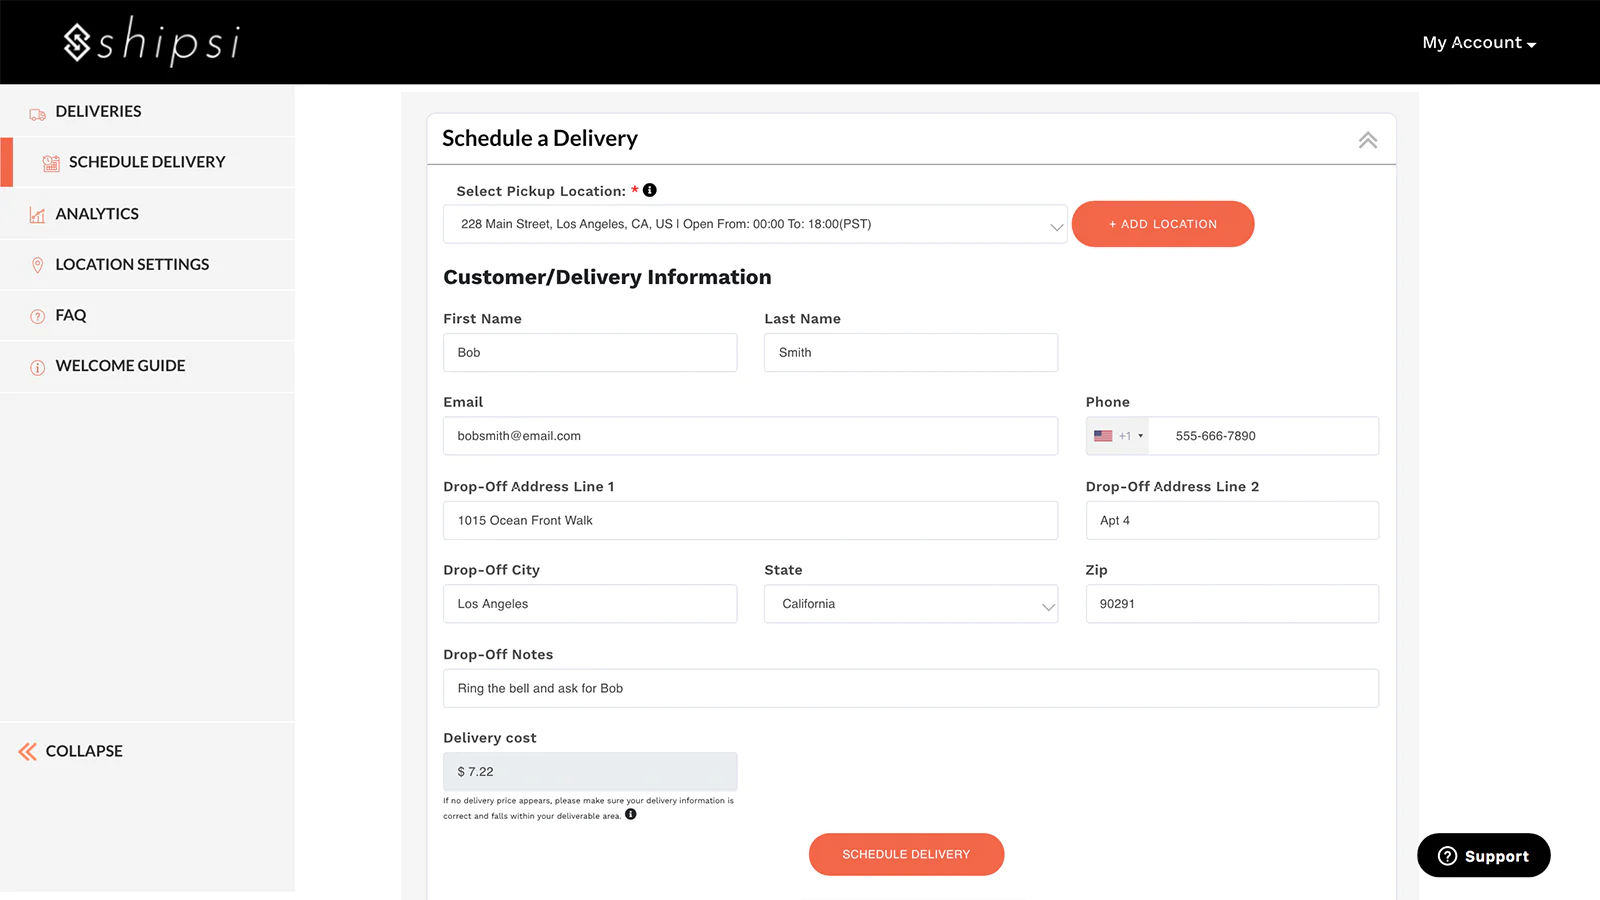Collapse the sidebar menu
The image size is (1600, 900).
(x=70, y=751)
